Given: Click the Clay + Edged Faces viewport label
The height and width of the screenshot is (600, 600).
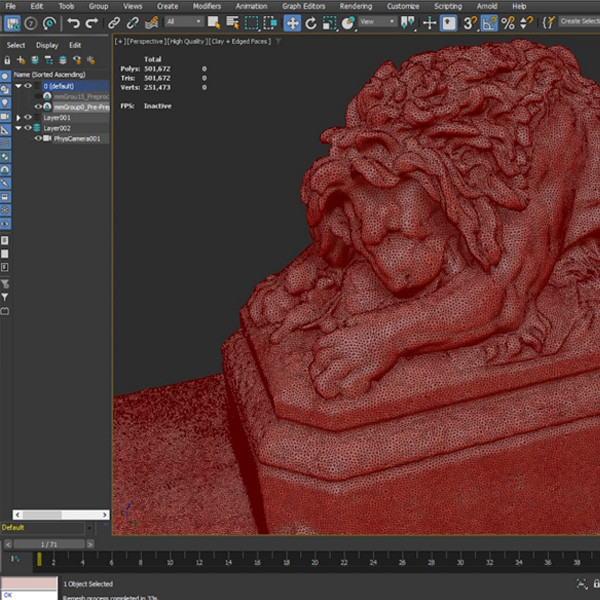Looking at the screenshot, I should coord(240,41).
